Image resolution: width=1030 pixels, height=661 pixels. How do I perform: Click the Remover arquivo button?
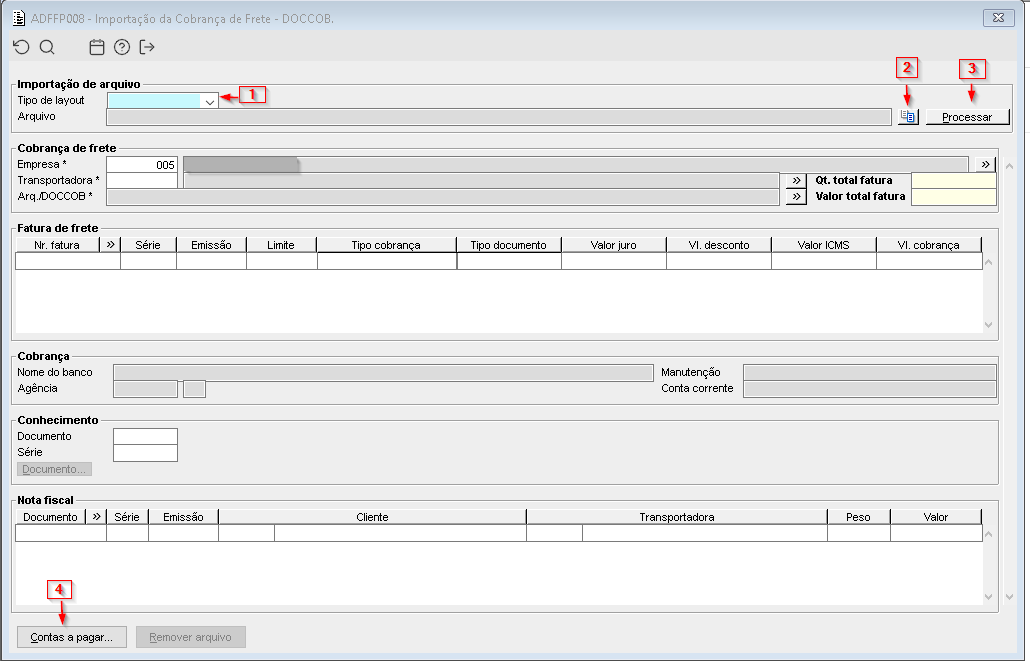tap(190, 637)
